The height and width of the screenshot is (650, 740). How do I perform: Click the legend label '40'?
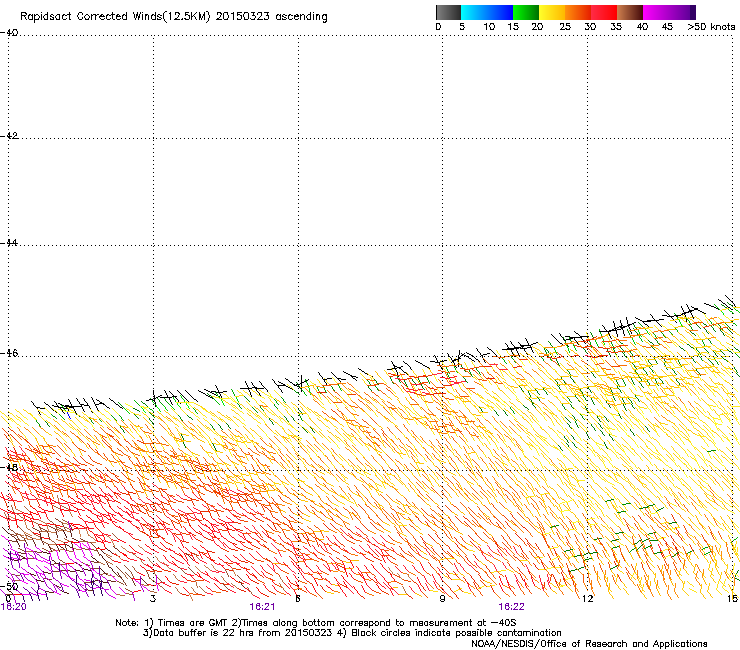coord(642,27)
